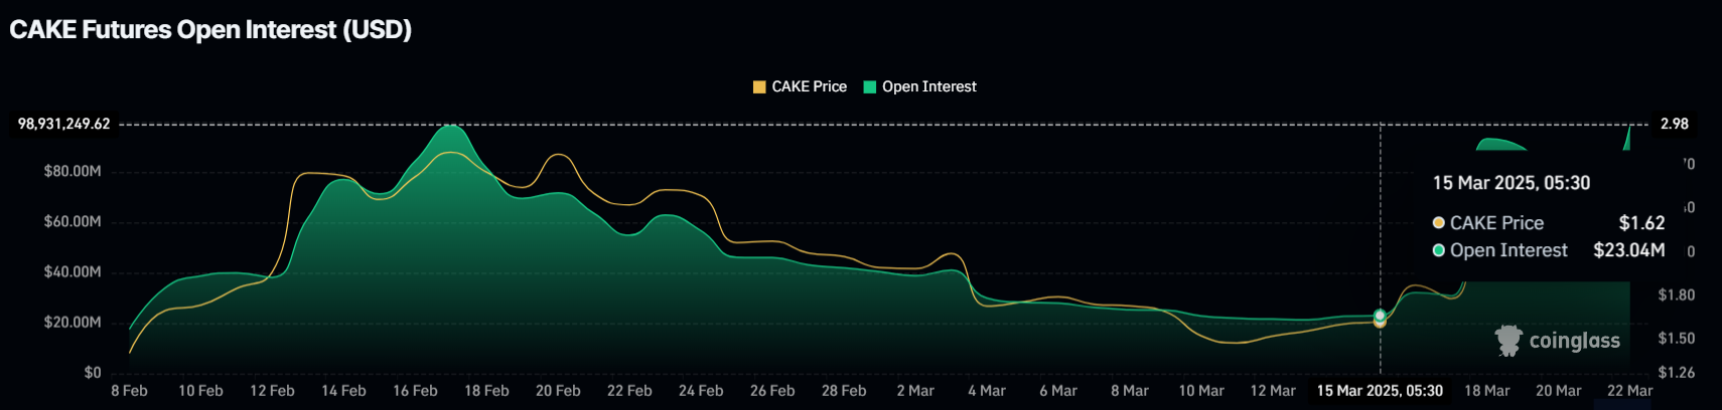Click the 6 Mar date label

1058,391
